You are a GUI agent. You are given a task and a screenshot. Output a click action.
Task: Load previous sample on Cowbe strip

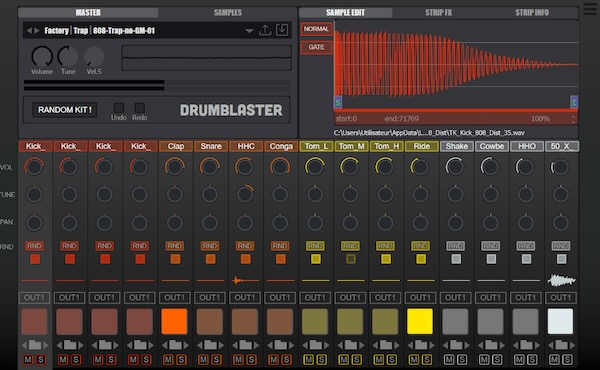click(481, 345)
